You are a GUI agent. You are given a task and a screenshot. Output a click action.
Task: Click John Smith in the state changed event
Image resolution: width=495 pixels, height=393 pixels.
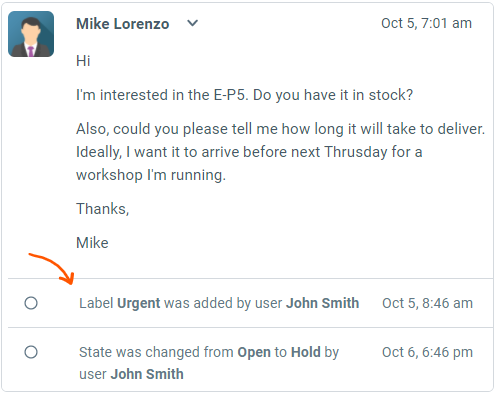coord(147,374)
